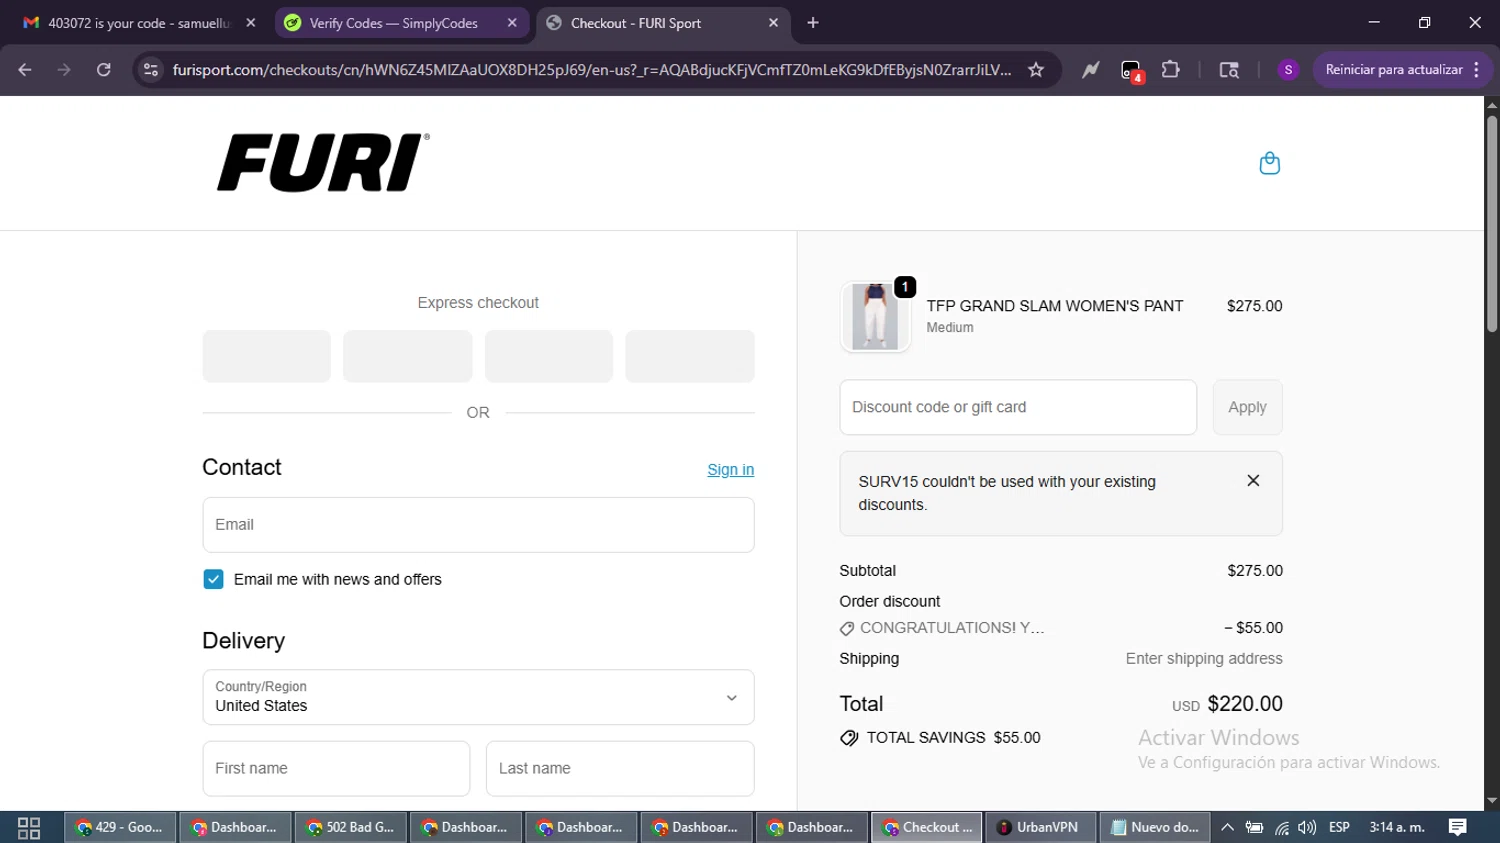Click the vertical page scrollbar thumb

[x=1492, y=224]
